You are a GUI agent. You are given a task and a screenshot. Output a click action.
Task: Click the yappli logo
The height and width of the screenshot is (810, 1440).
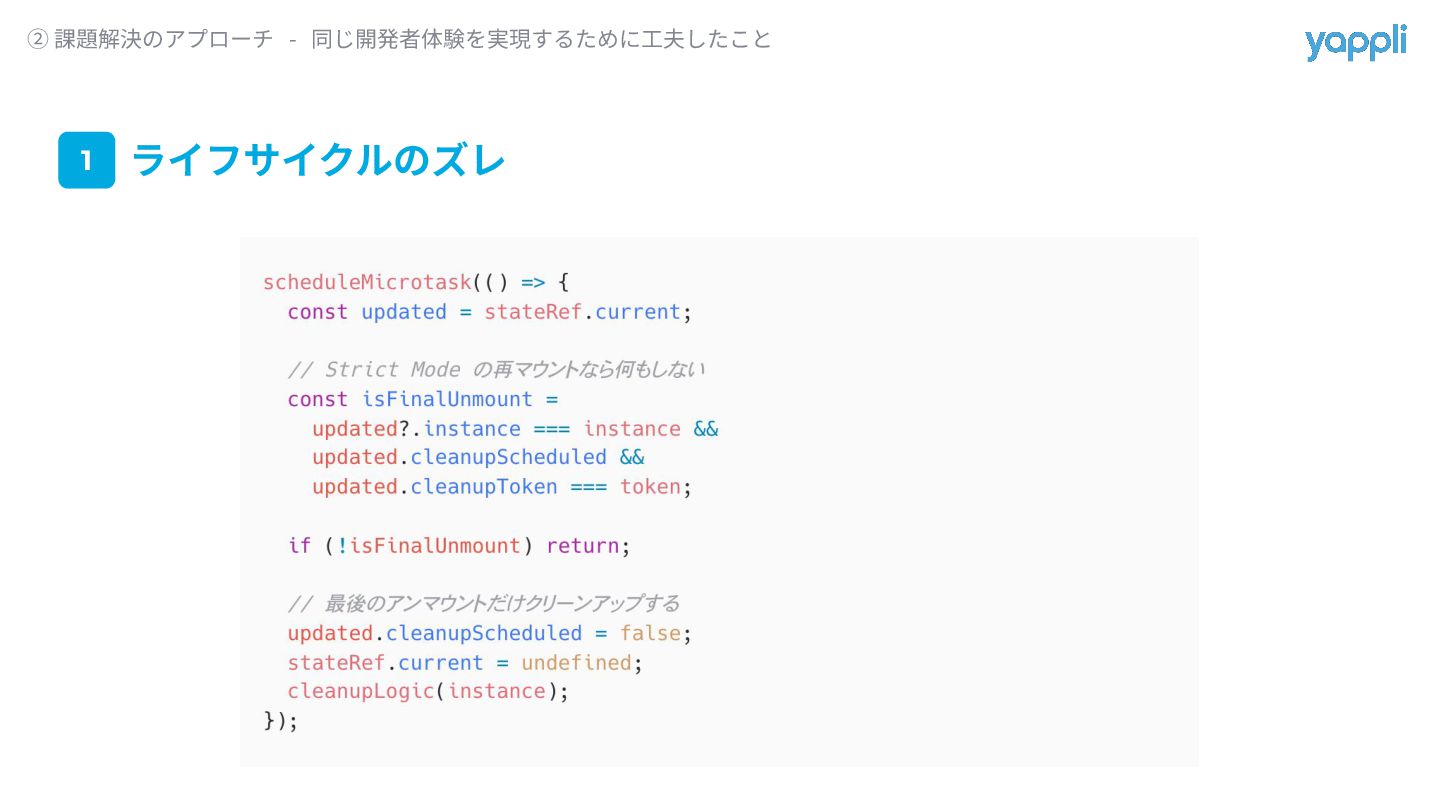[x=1355, y=43]
